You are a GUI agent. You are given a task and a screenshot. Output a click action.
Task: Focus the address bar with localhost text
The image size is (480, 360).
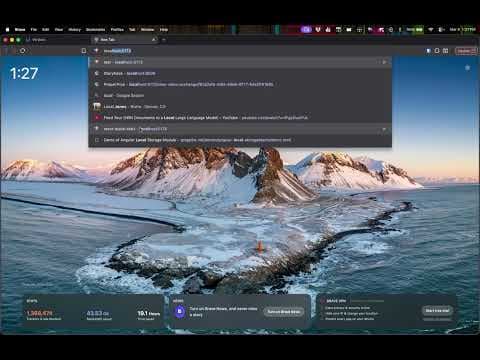click(x=240, y=51)
